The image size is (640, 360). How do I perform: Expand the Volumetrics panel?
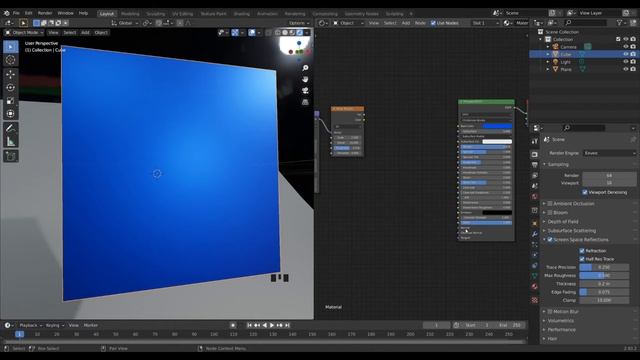pos(560,320)
